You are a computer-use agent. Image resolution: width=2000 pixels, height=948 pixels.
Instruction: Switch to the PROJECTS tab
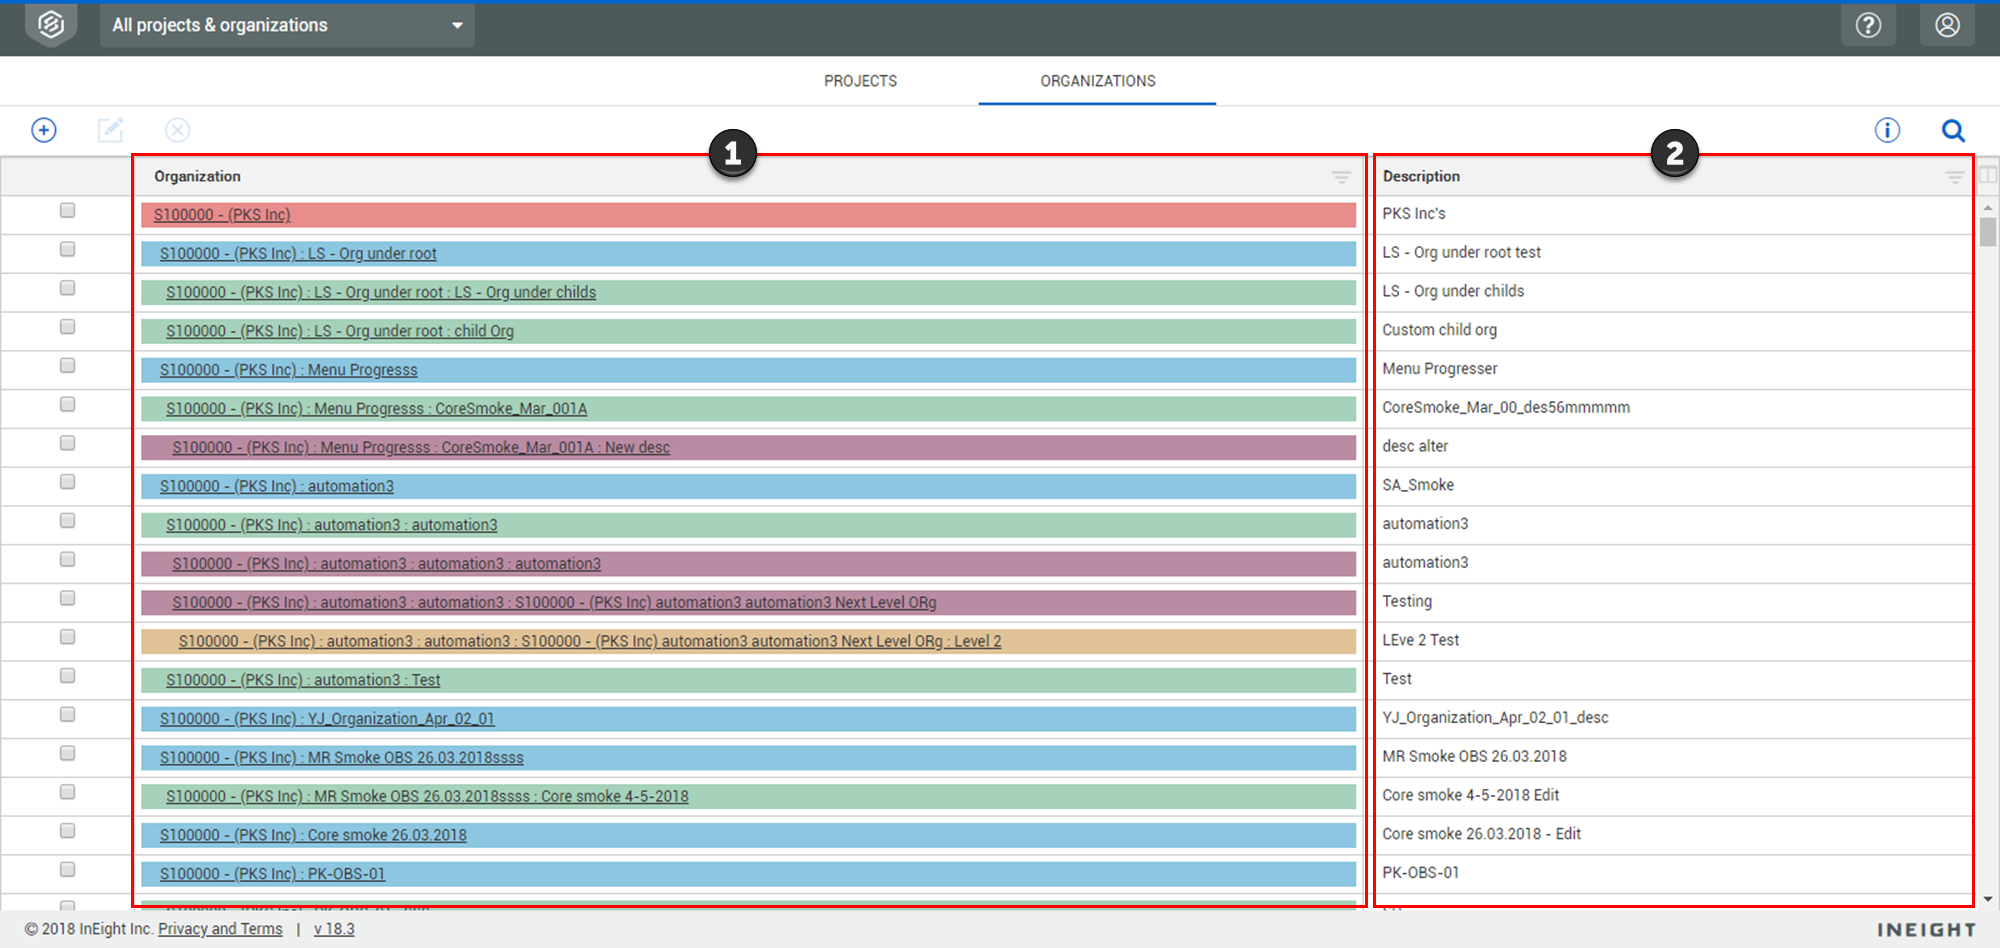point(860,81)
